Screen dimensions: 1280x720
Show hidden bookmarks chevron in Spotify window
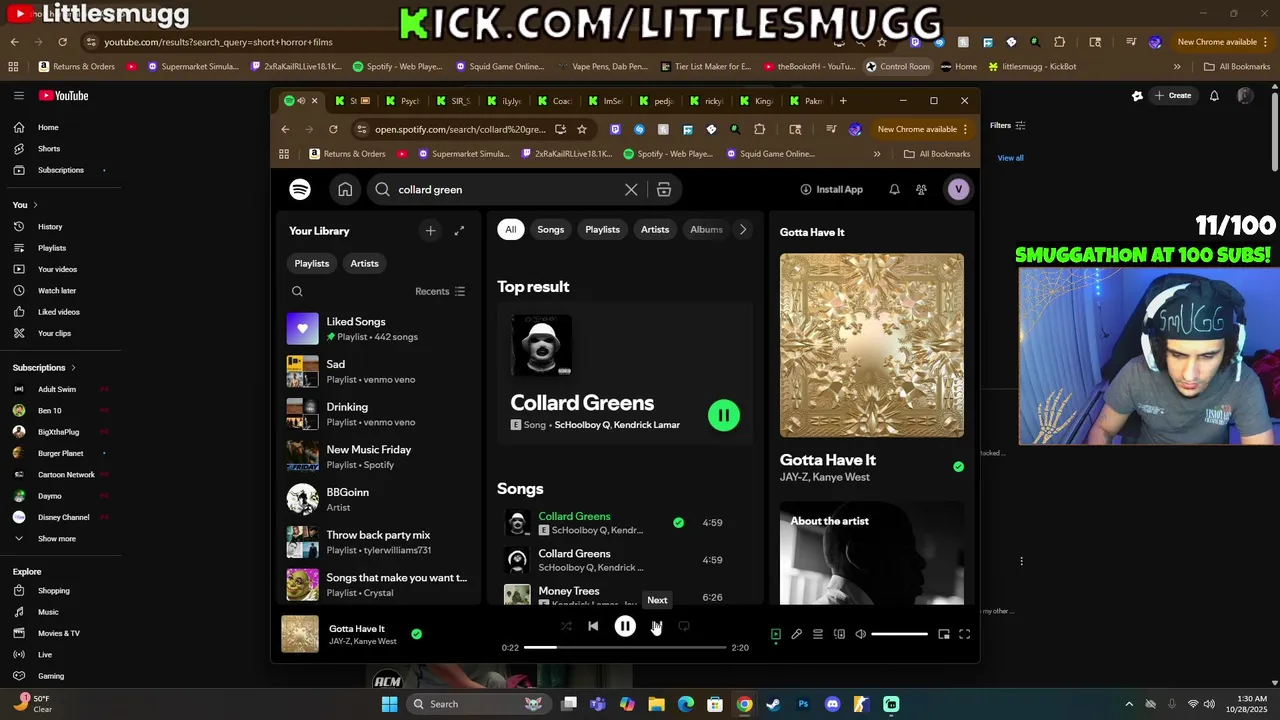point(877,154)
